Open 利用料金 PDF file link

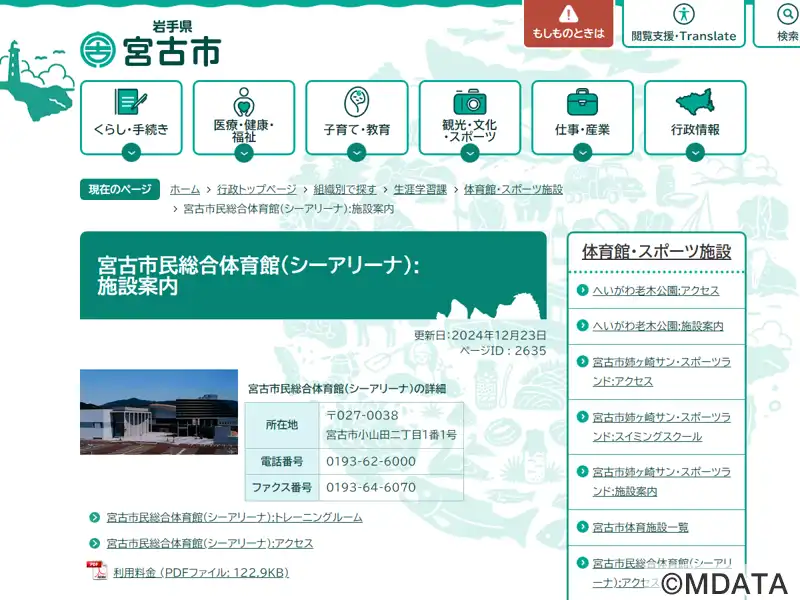(201, 572)
